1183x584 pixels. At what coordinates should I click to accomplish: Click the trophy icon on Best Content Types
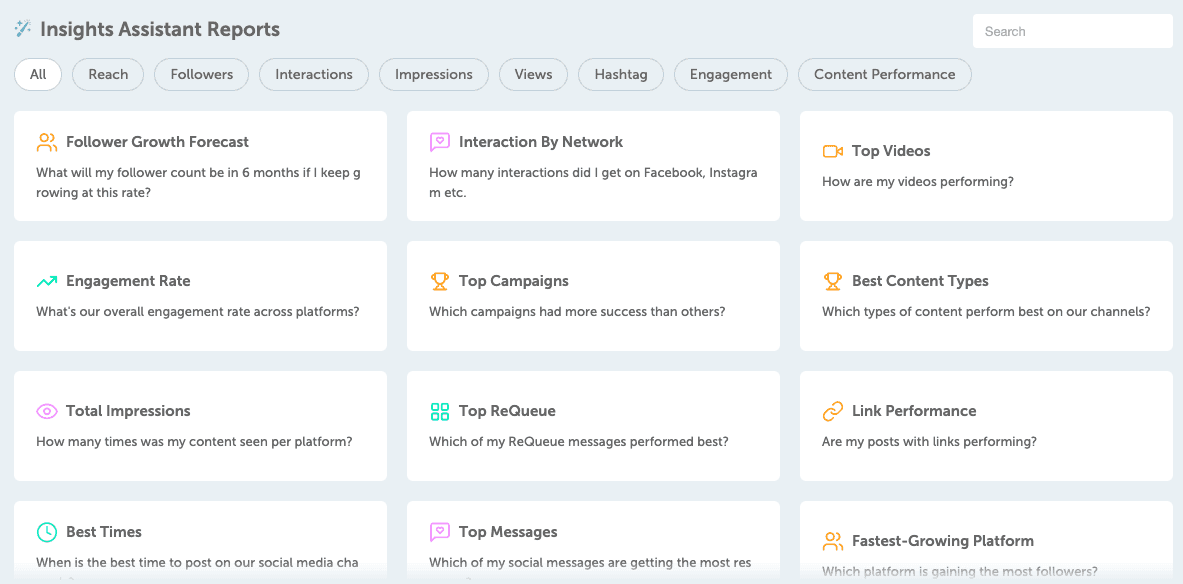[832, 281]
